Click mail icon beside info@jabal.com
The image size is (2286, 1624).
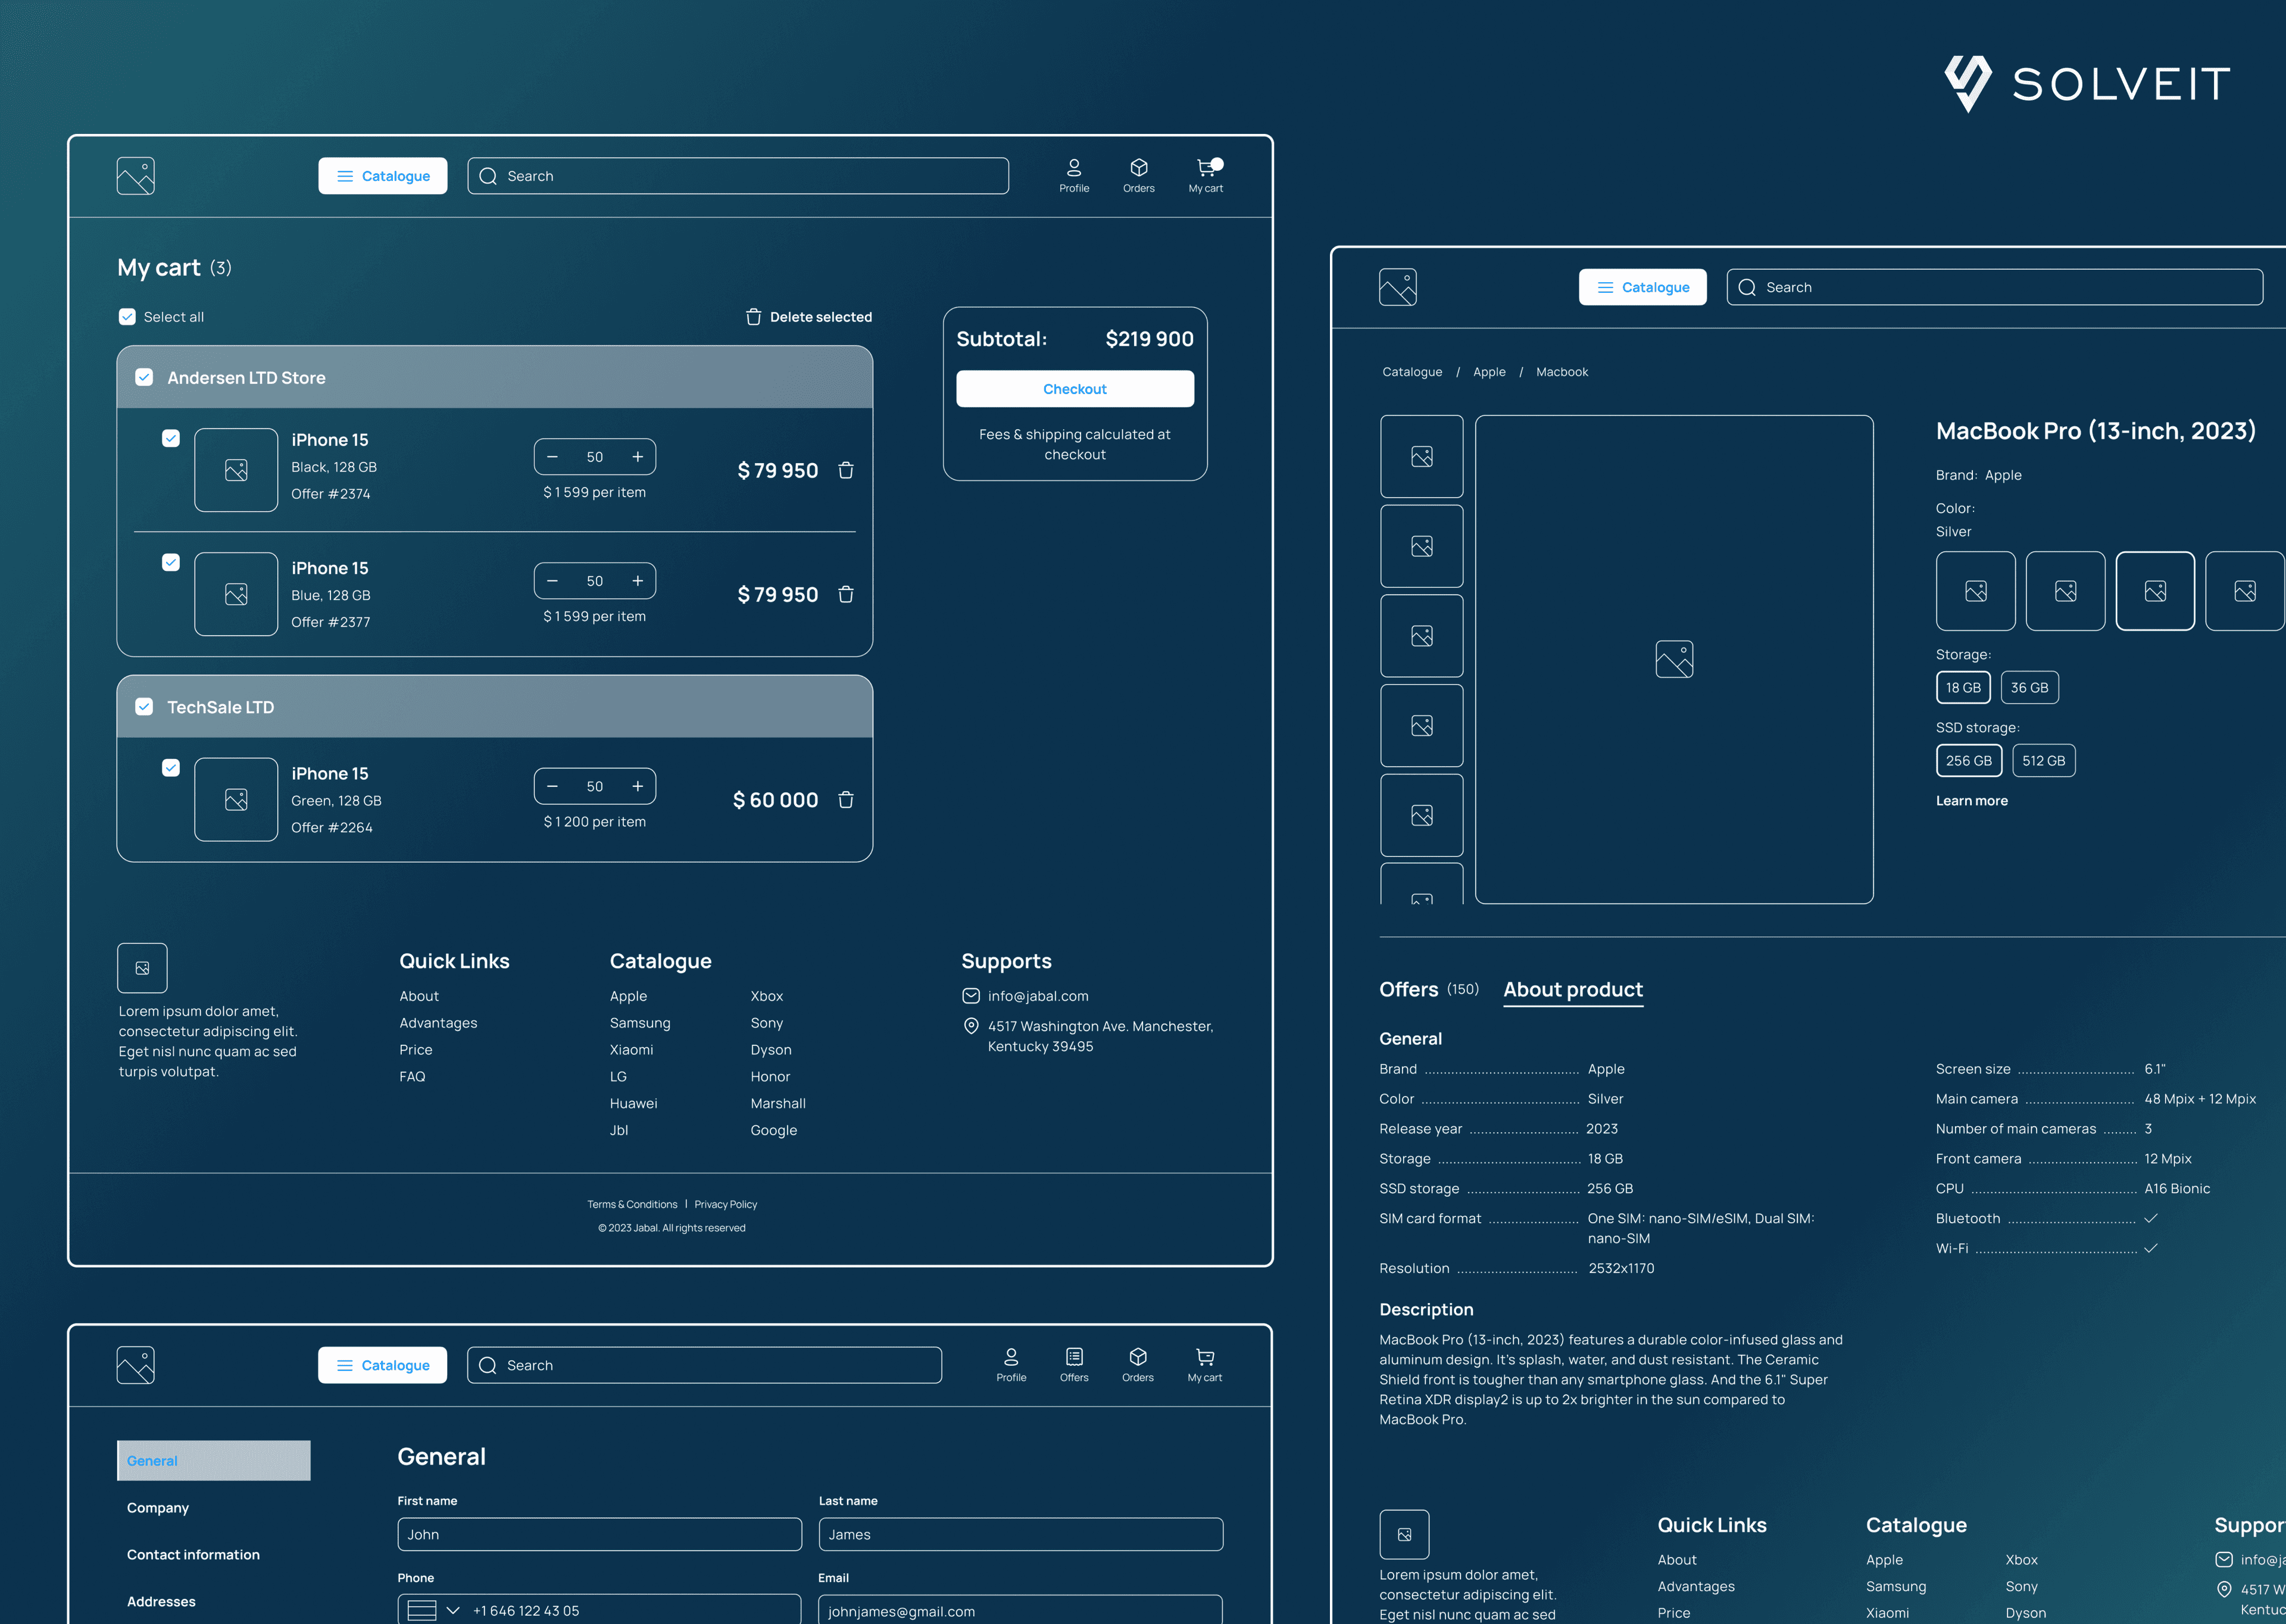coord(971,996)
